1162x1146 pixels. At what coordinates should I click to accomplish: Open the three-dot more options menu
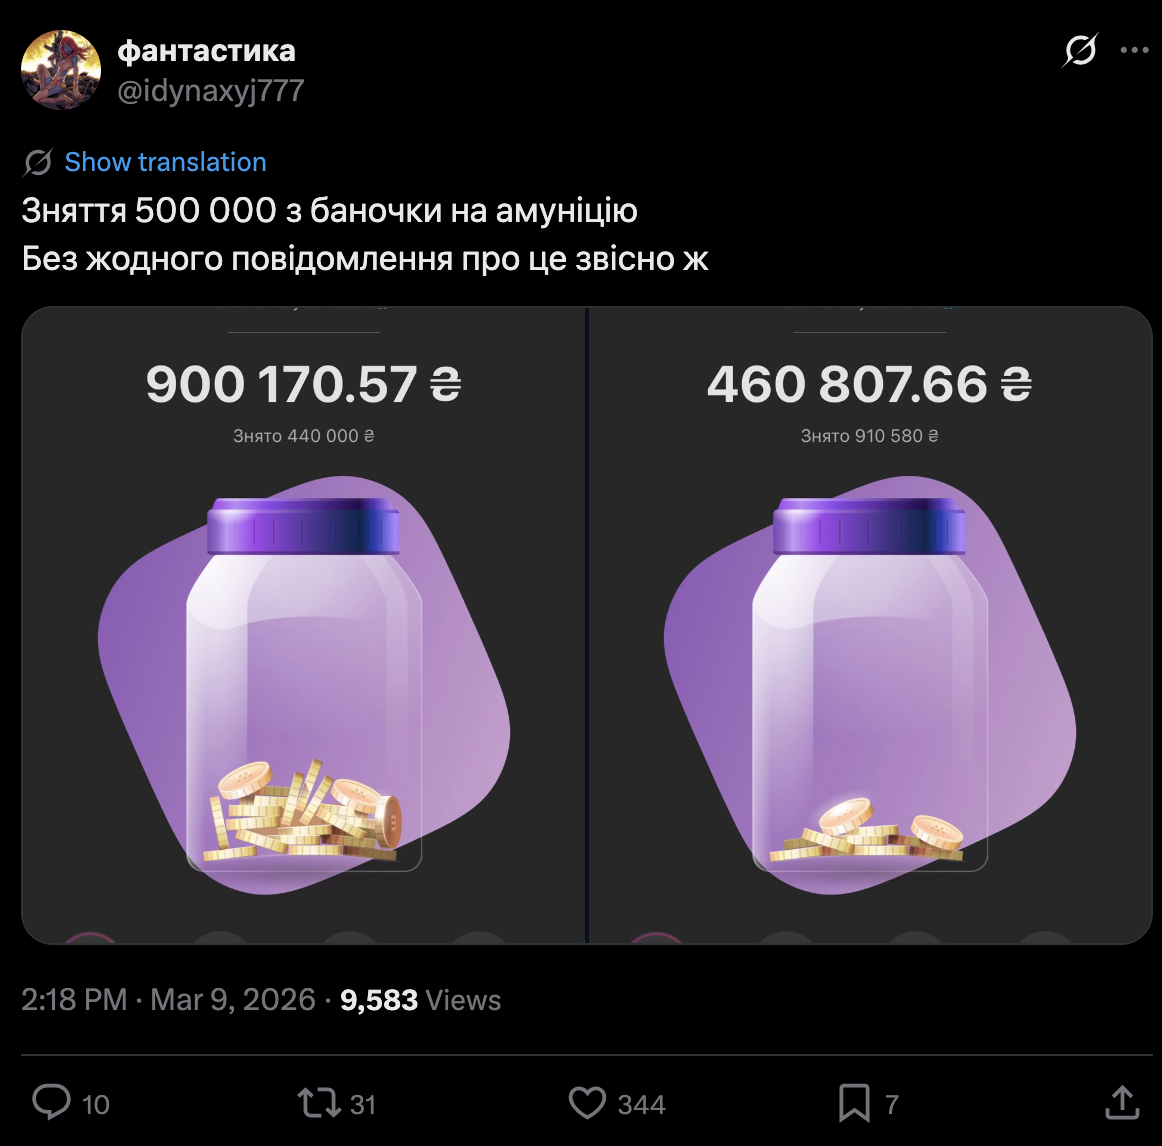pos(1134,50)
